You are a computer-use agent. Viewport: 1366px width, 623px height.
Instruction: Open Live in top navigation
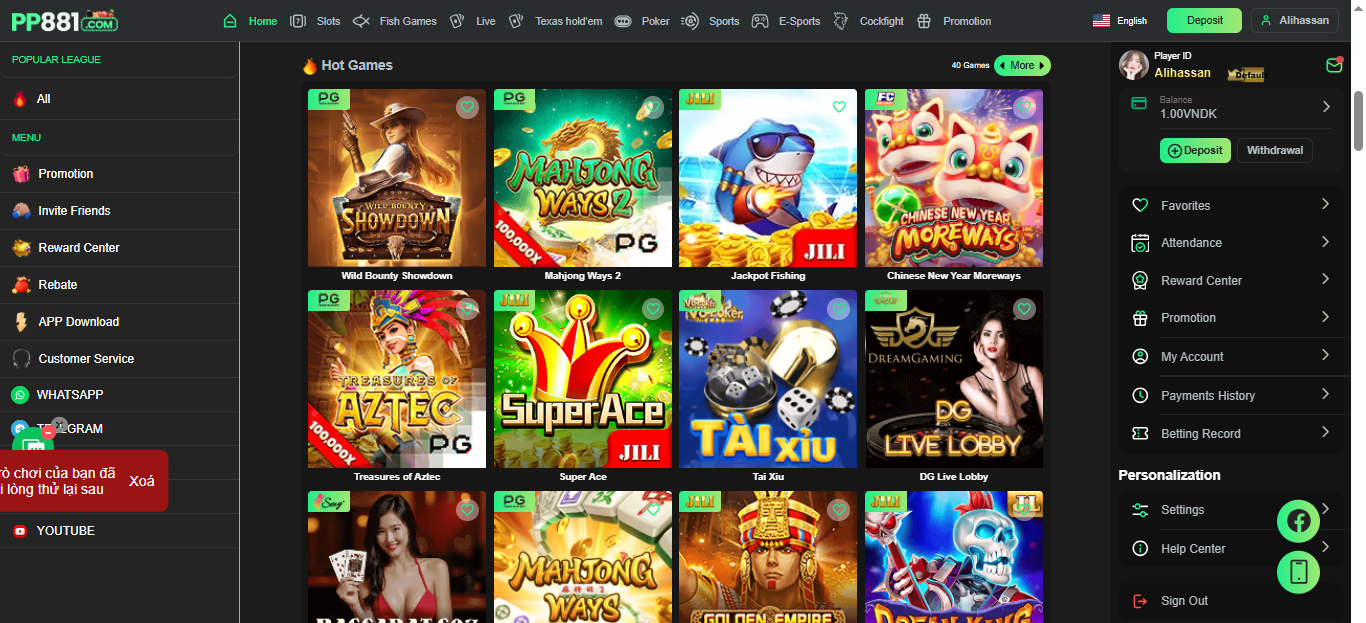click(x=472, y=21)
